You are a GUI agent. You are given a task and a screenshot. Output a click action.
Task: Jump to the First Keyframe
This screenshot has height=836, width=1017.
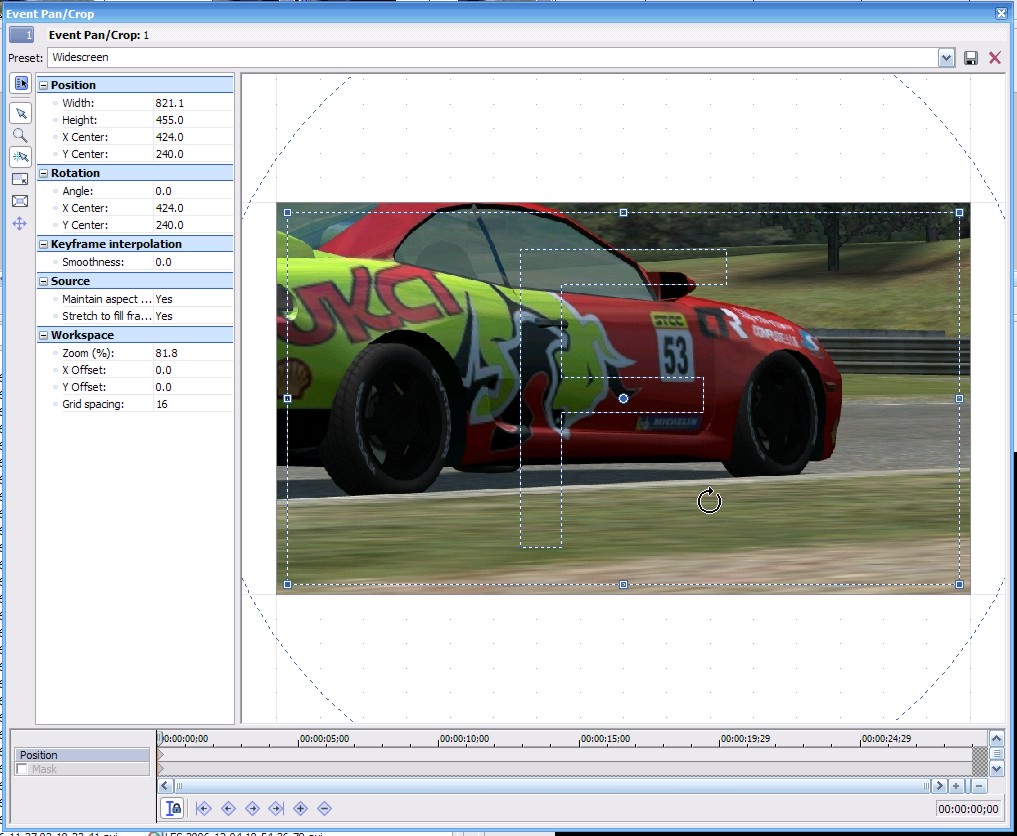(204, 808)
